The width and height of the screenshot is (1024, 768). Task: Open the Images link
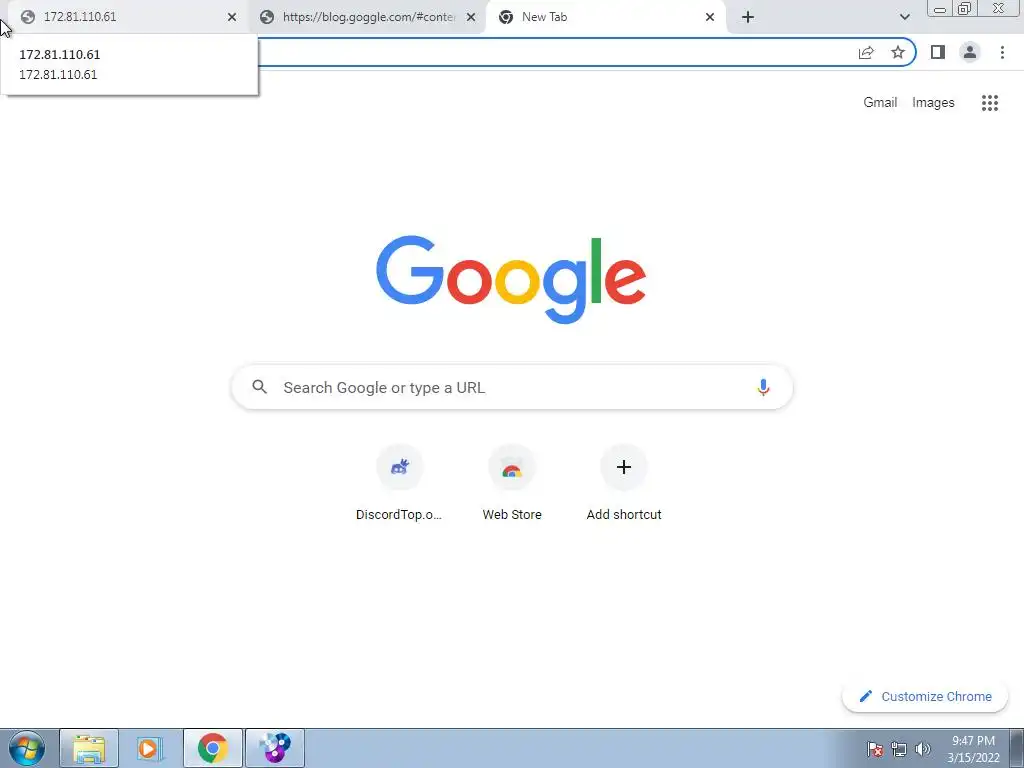[933, 103]
